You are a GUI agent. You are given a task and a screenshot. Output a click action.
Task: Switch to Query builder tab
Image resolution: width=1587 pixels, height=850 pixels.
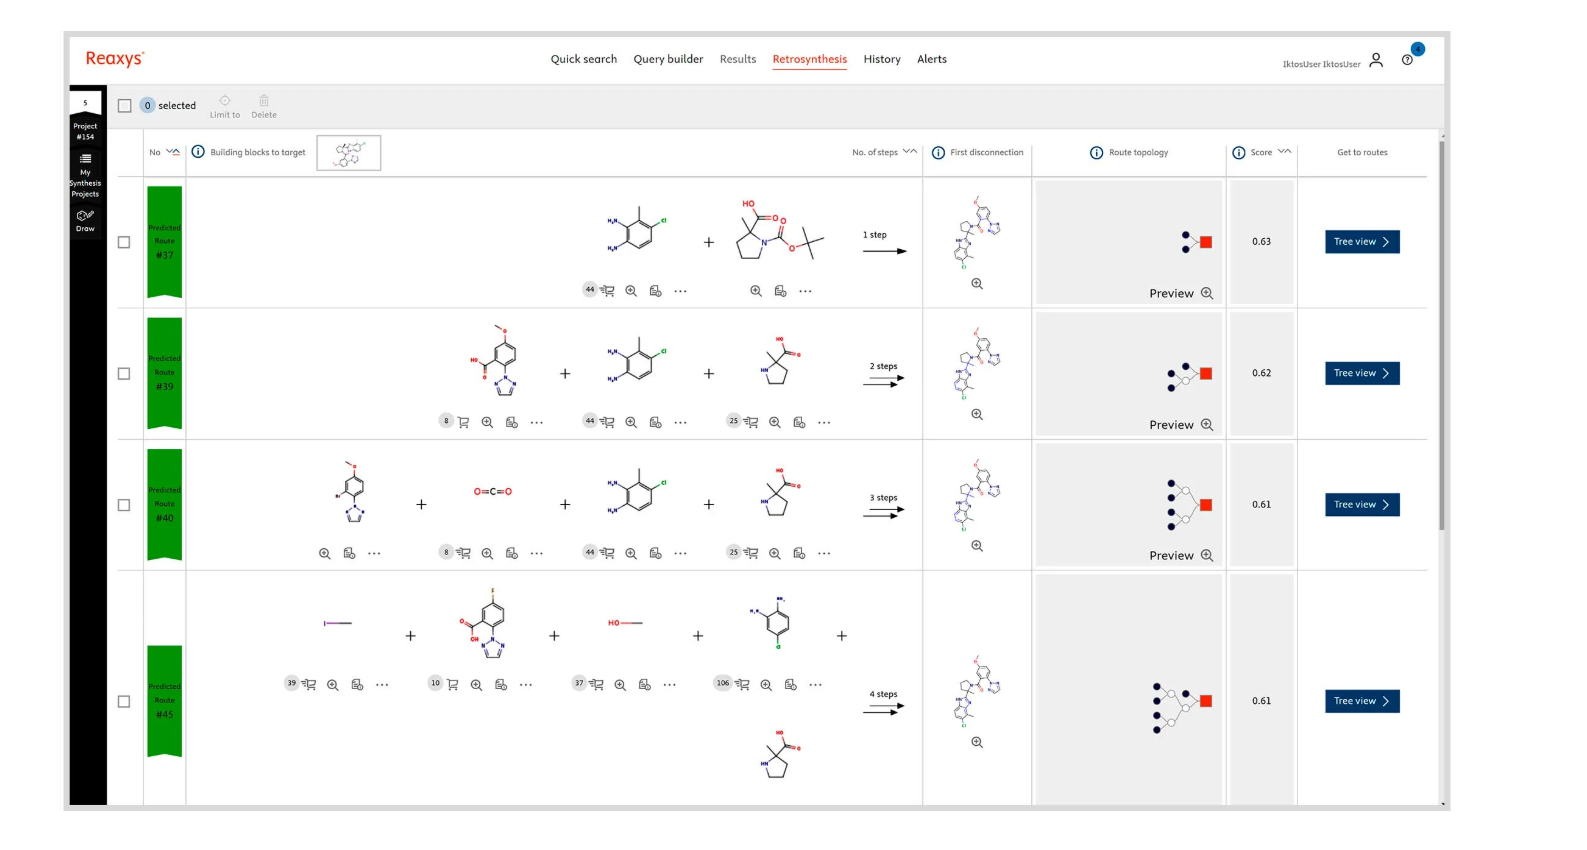668,59
